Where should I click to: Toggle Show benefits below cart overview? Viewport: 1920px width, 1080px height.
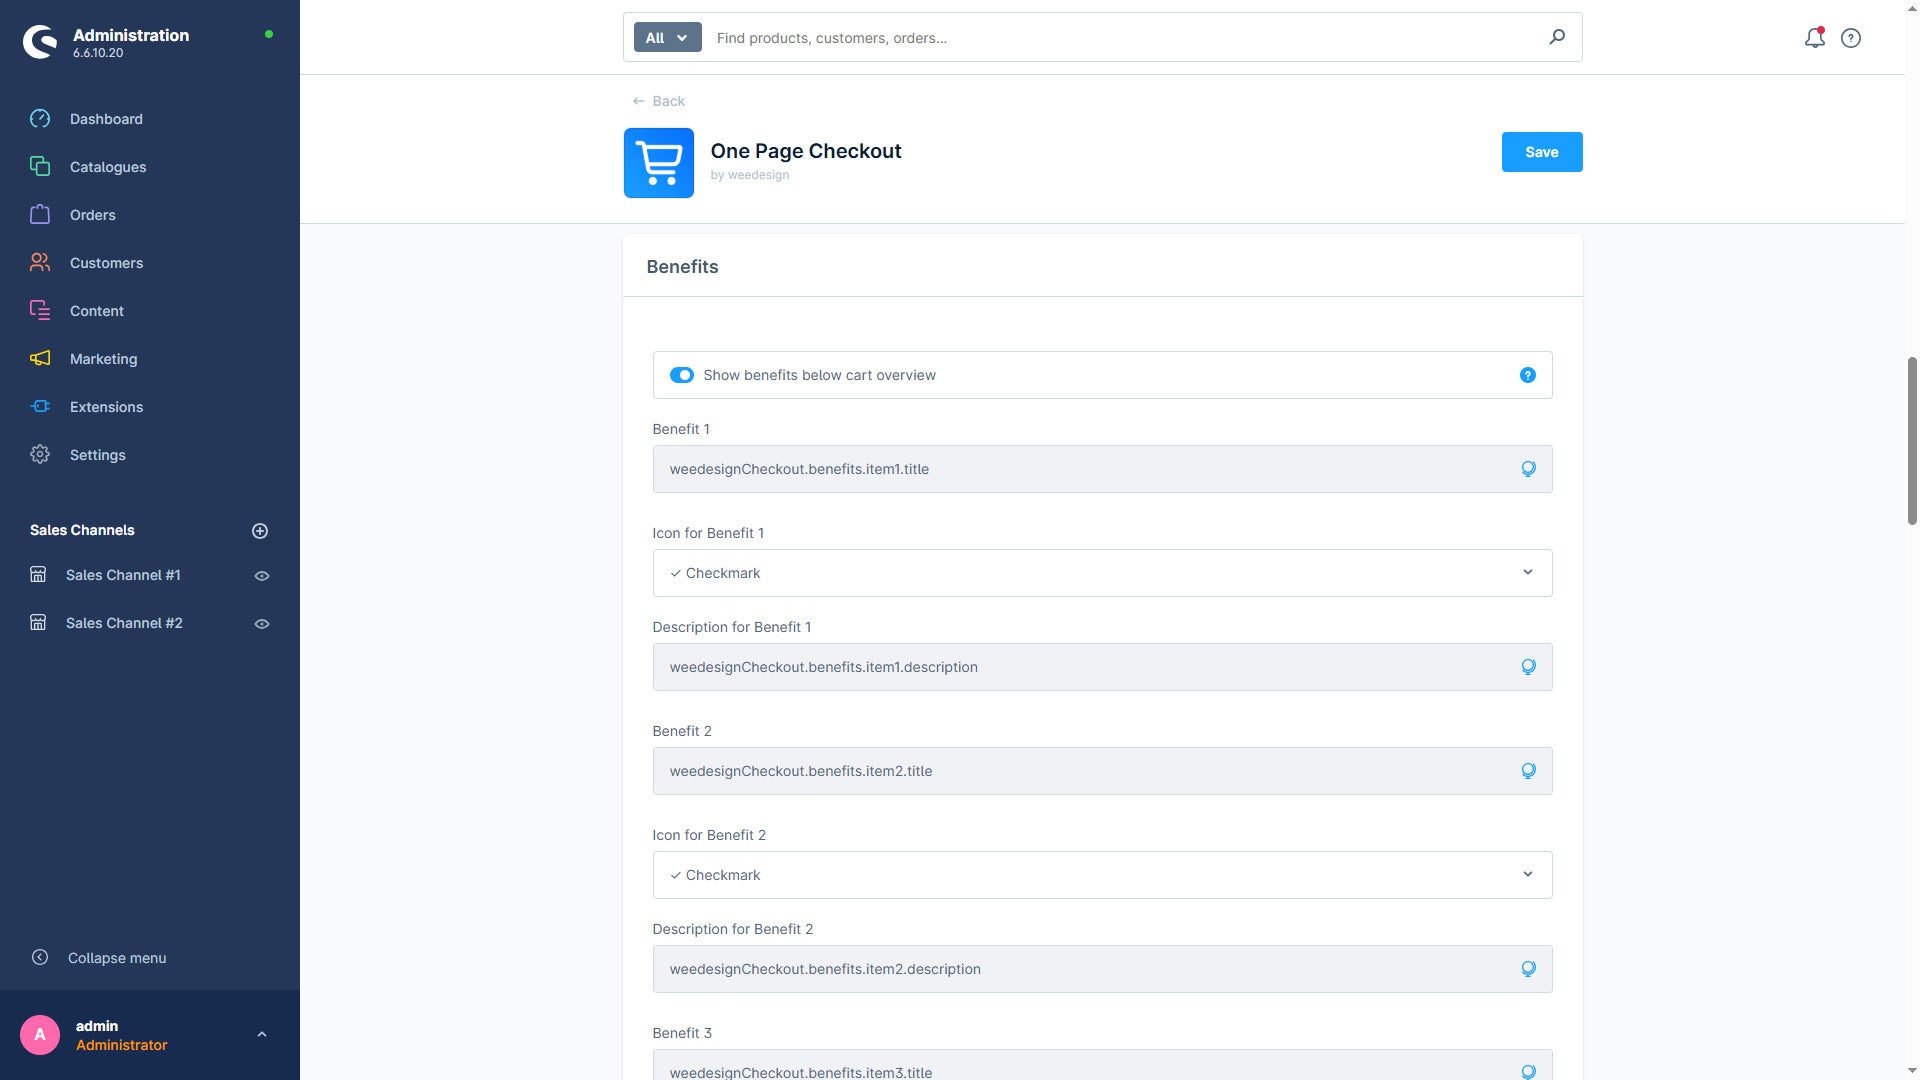coord(682,375)
